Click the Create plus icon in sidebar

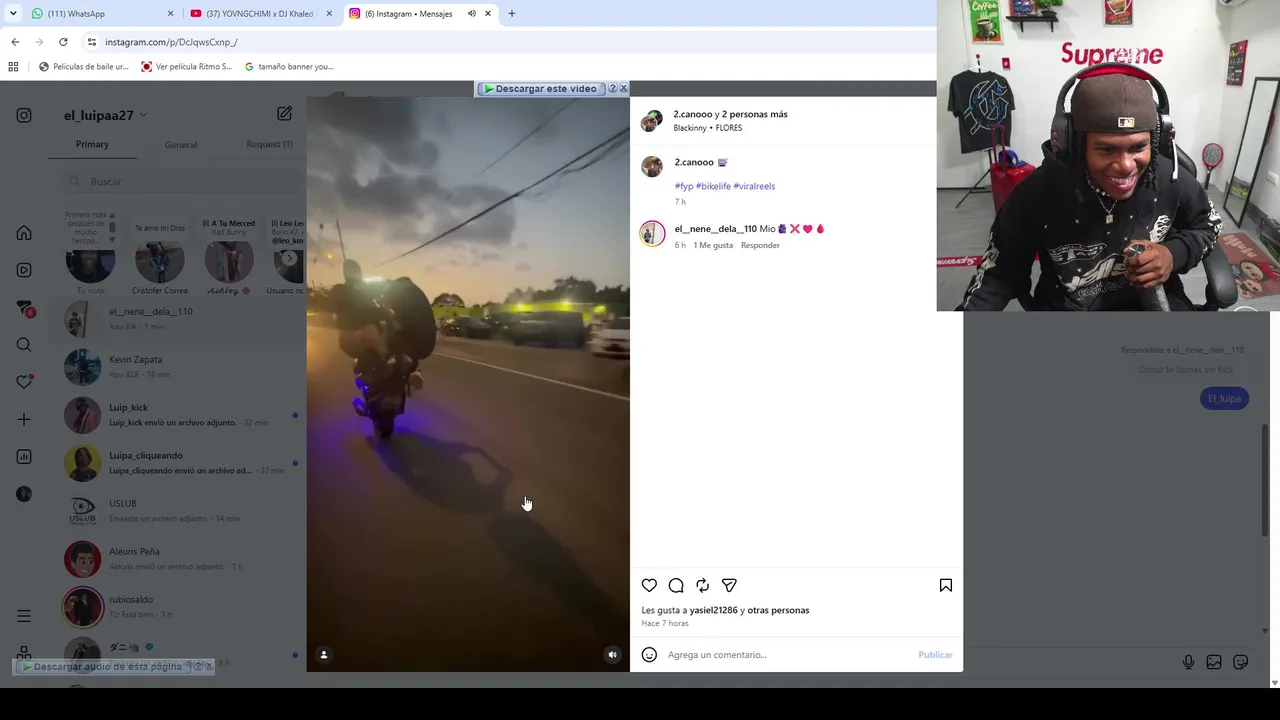pyautogui.click(x=24, y=419)
